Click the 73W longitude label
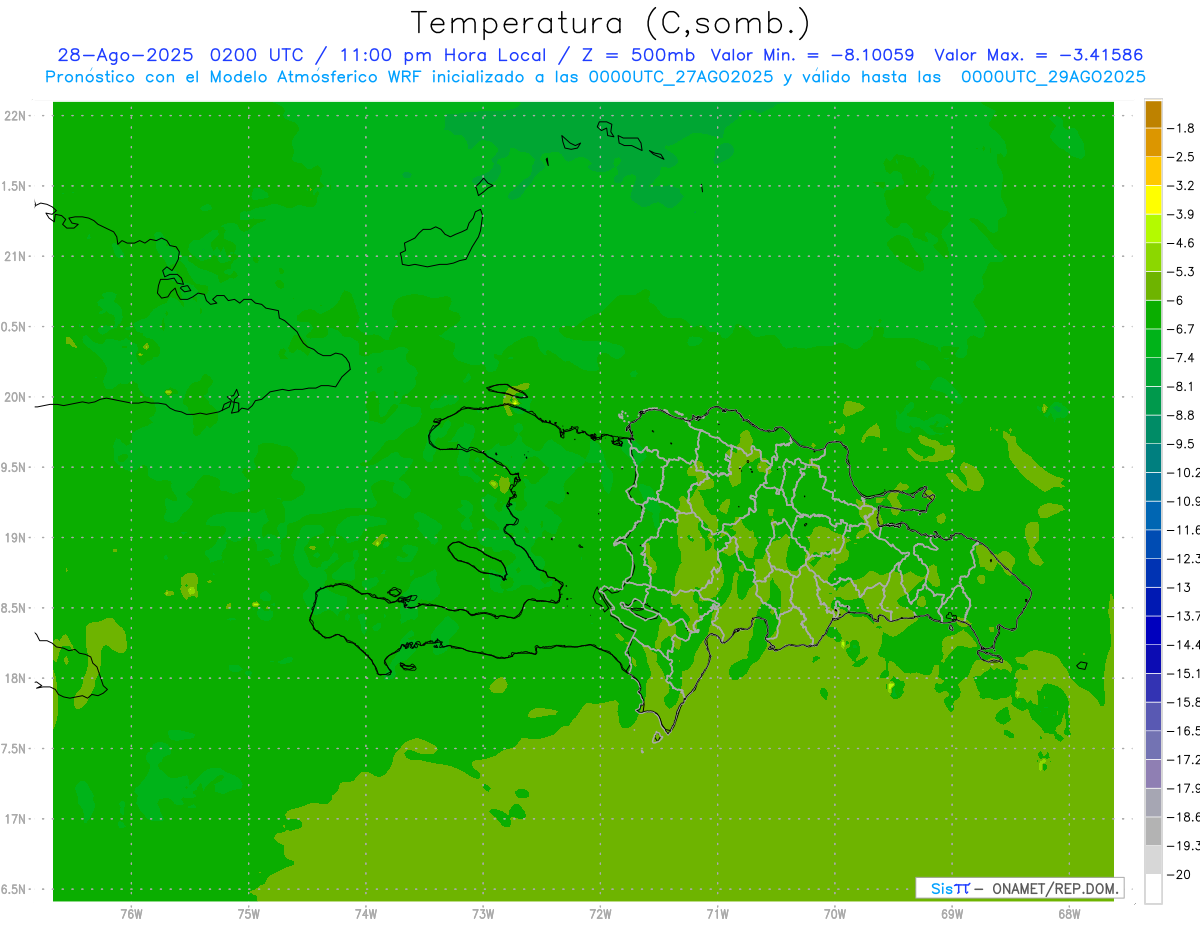The height and width of the screenshot is (927, 1200). [483, 913]
